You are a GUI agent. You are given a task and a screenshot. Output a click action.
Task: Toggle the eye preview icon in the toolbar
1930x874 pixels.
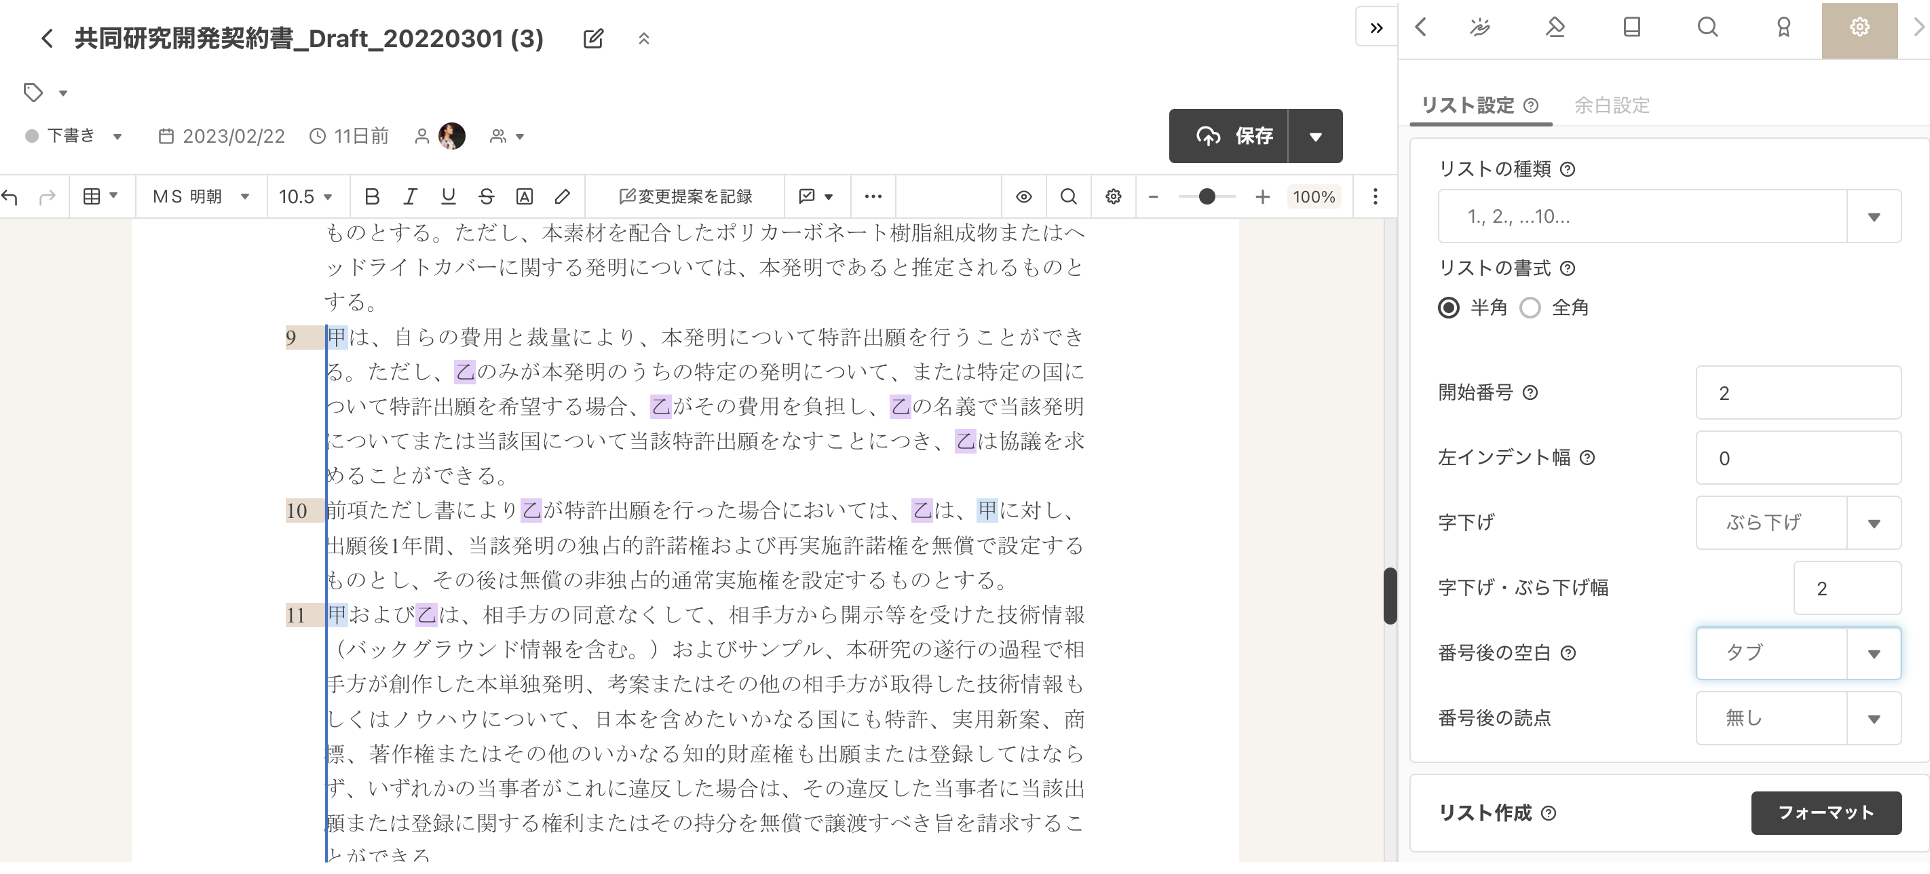(1024, 197)
